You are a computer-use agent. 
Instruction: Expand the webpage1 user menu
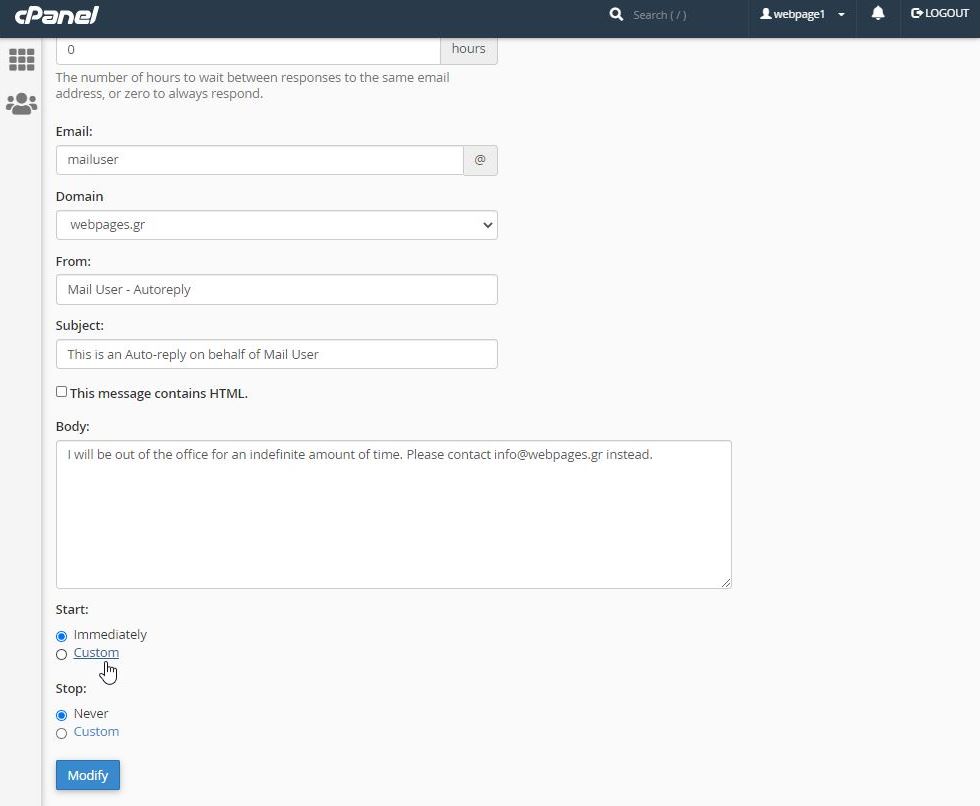(x=802, y=15)
